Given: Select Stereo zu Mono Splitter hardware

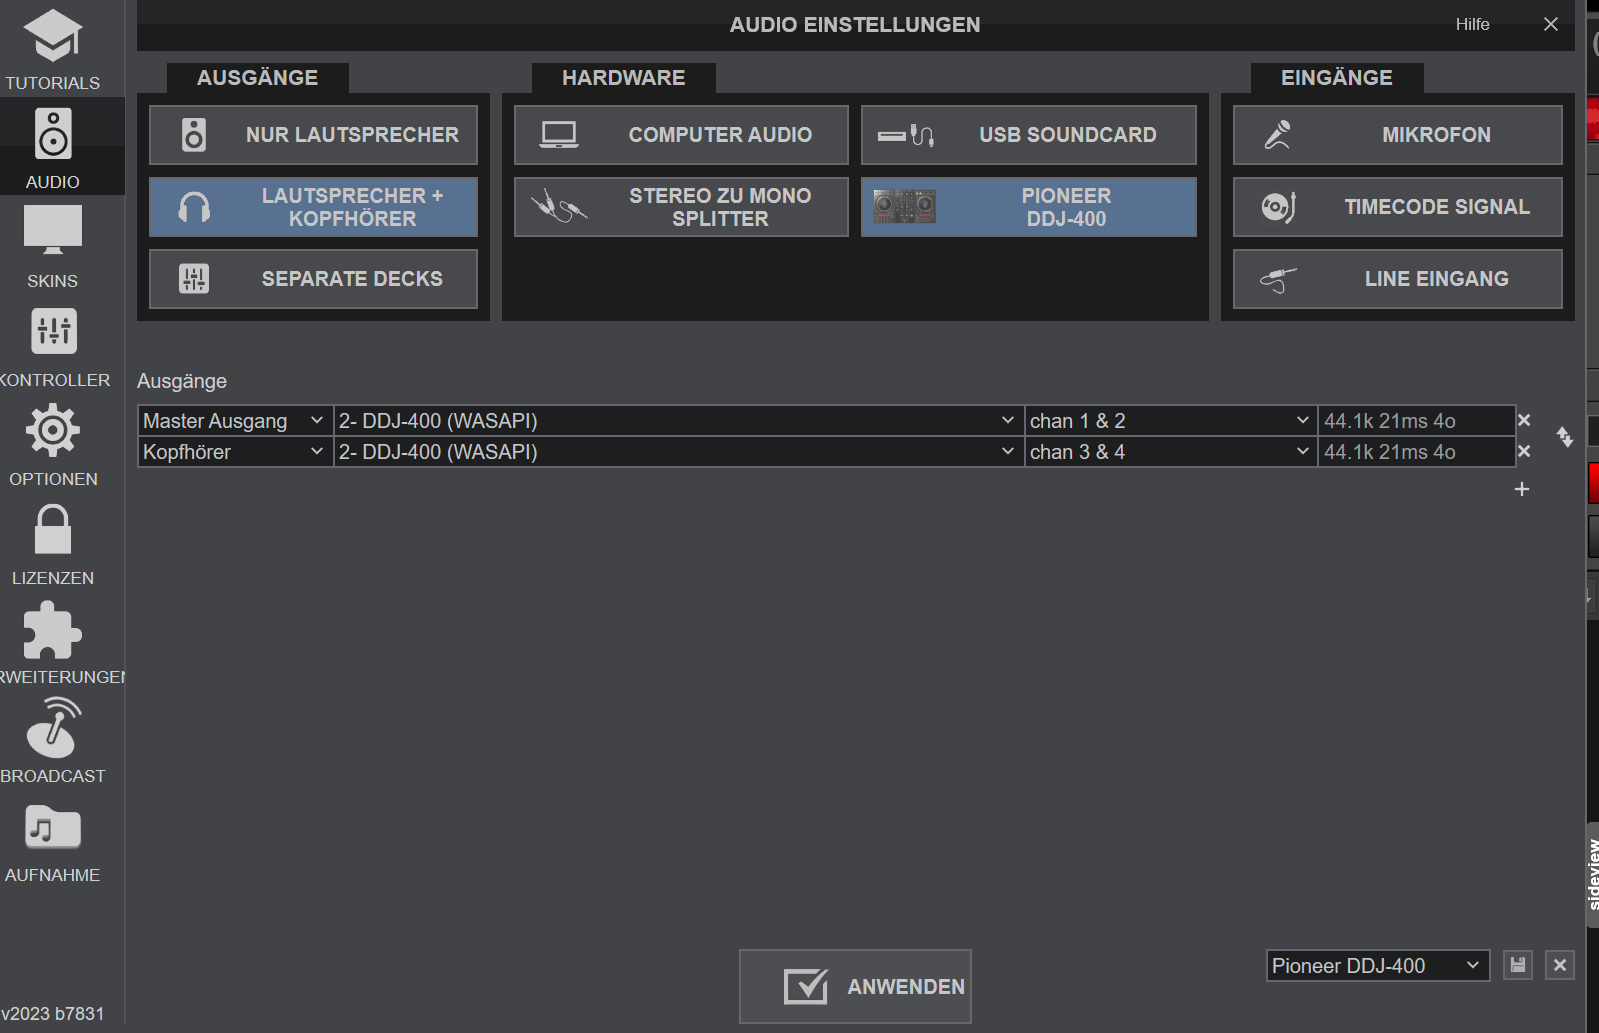Looking at the screenshot, I should pos(681,207).
